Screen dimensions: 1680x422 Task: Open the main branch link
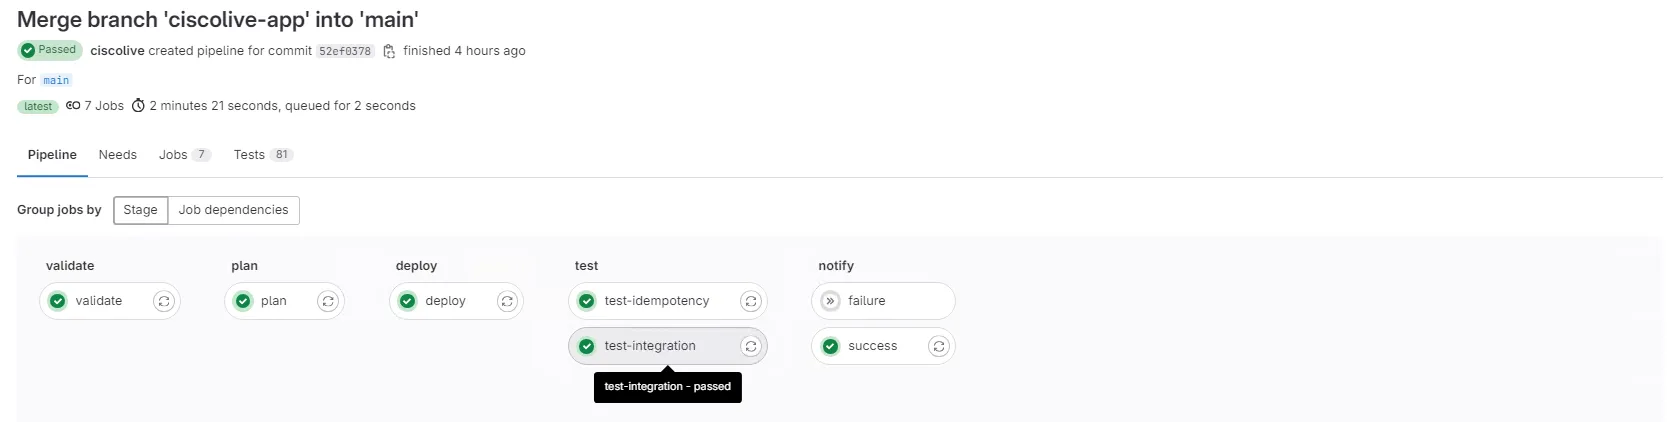(56, 80)
